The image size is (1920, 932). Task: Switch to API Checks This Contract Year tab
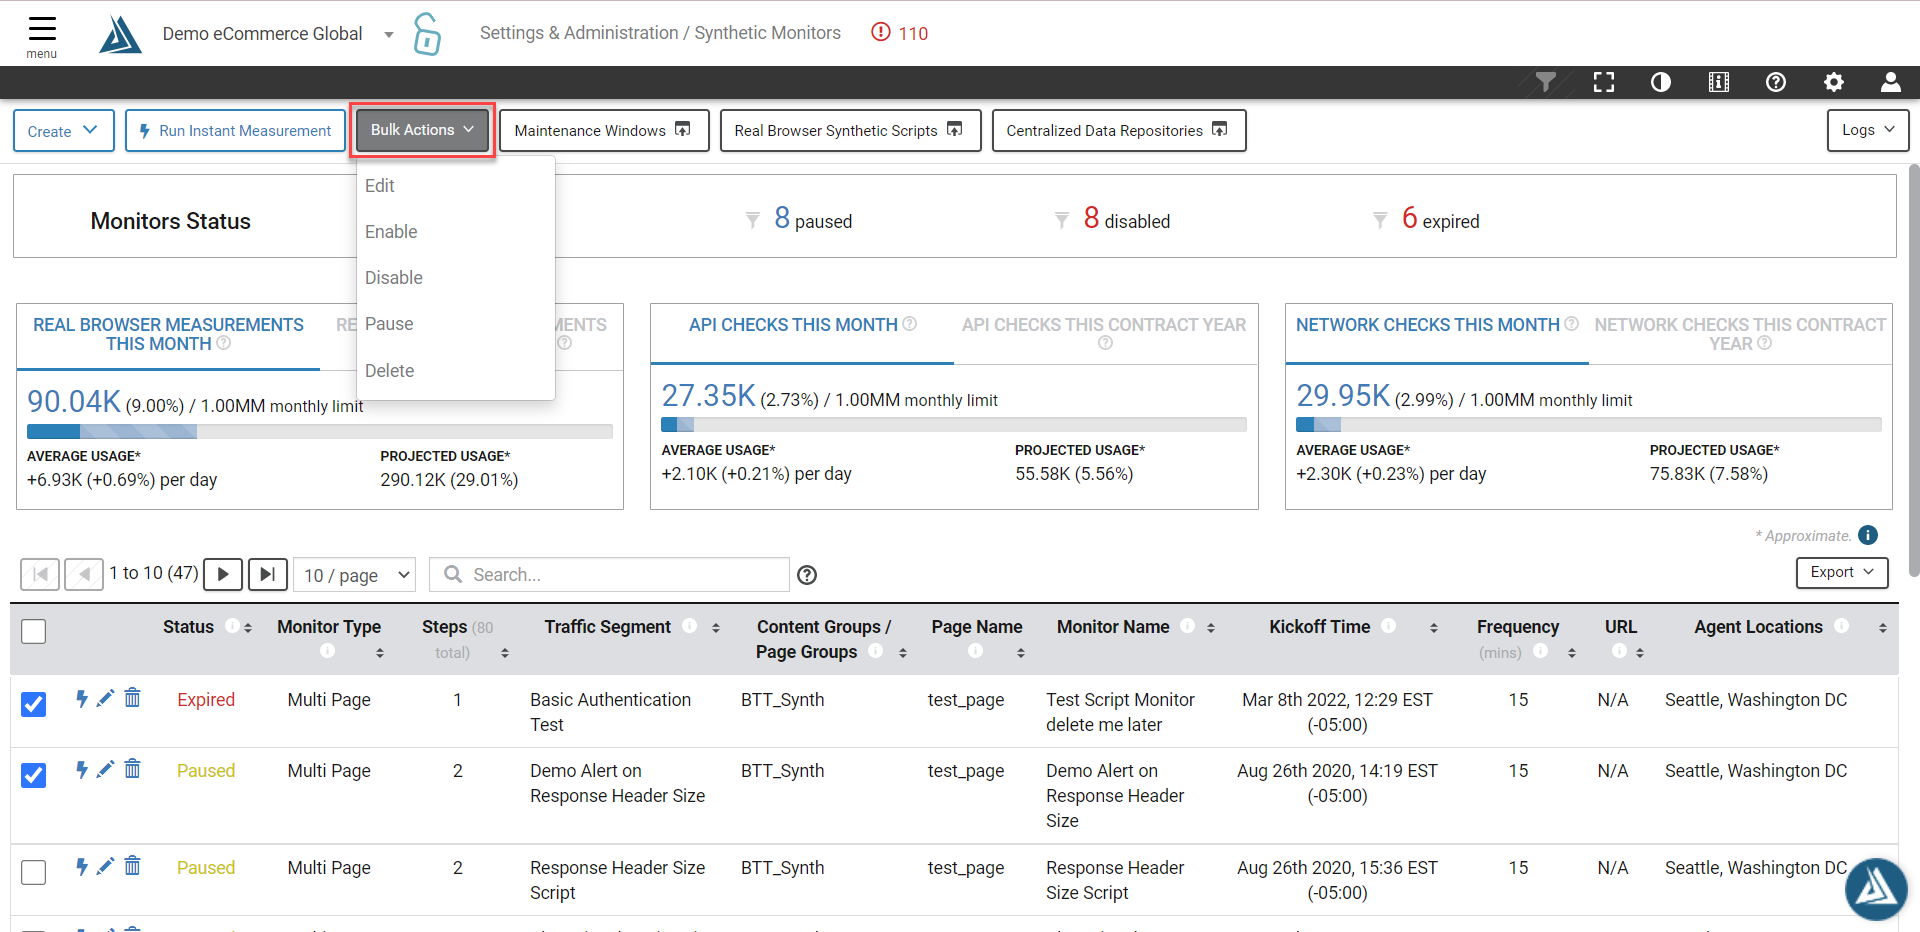1104,334
